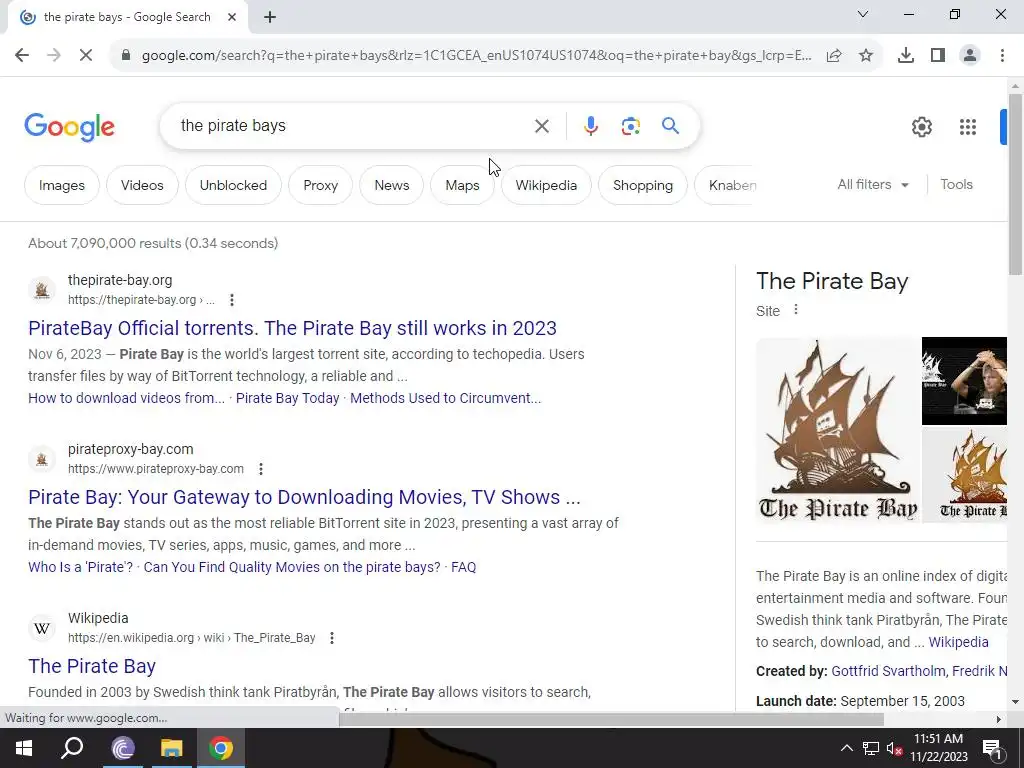Click thepirate-bay.org site favicon
The width and height of the screenshot is (1024, 768).
(x=42, y=289)
